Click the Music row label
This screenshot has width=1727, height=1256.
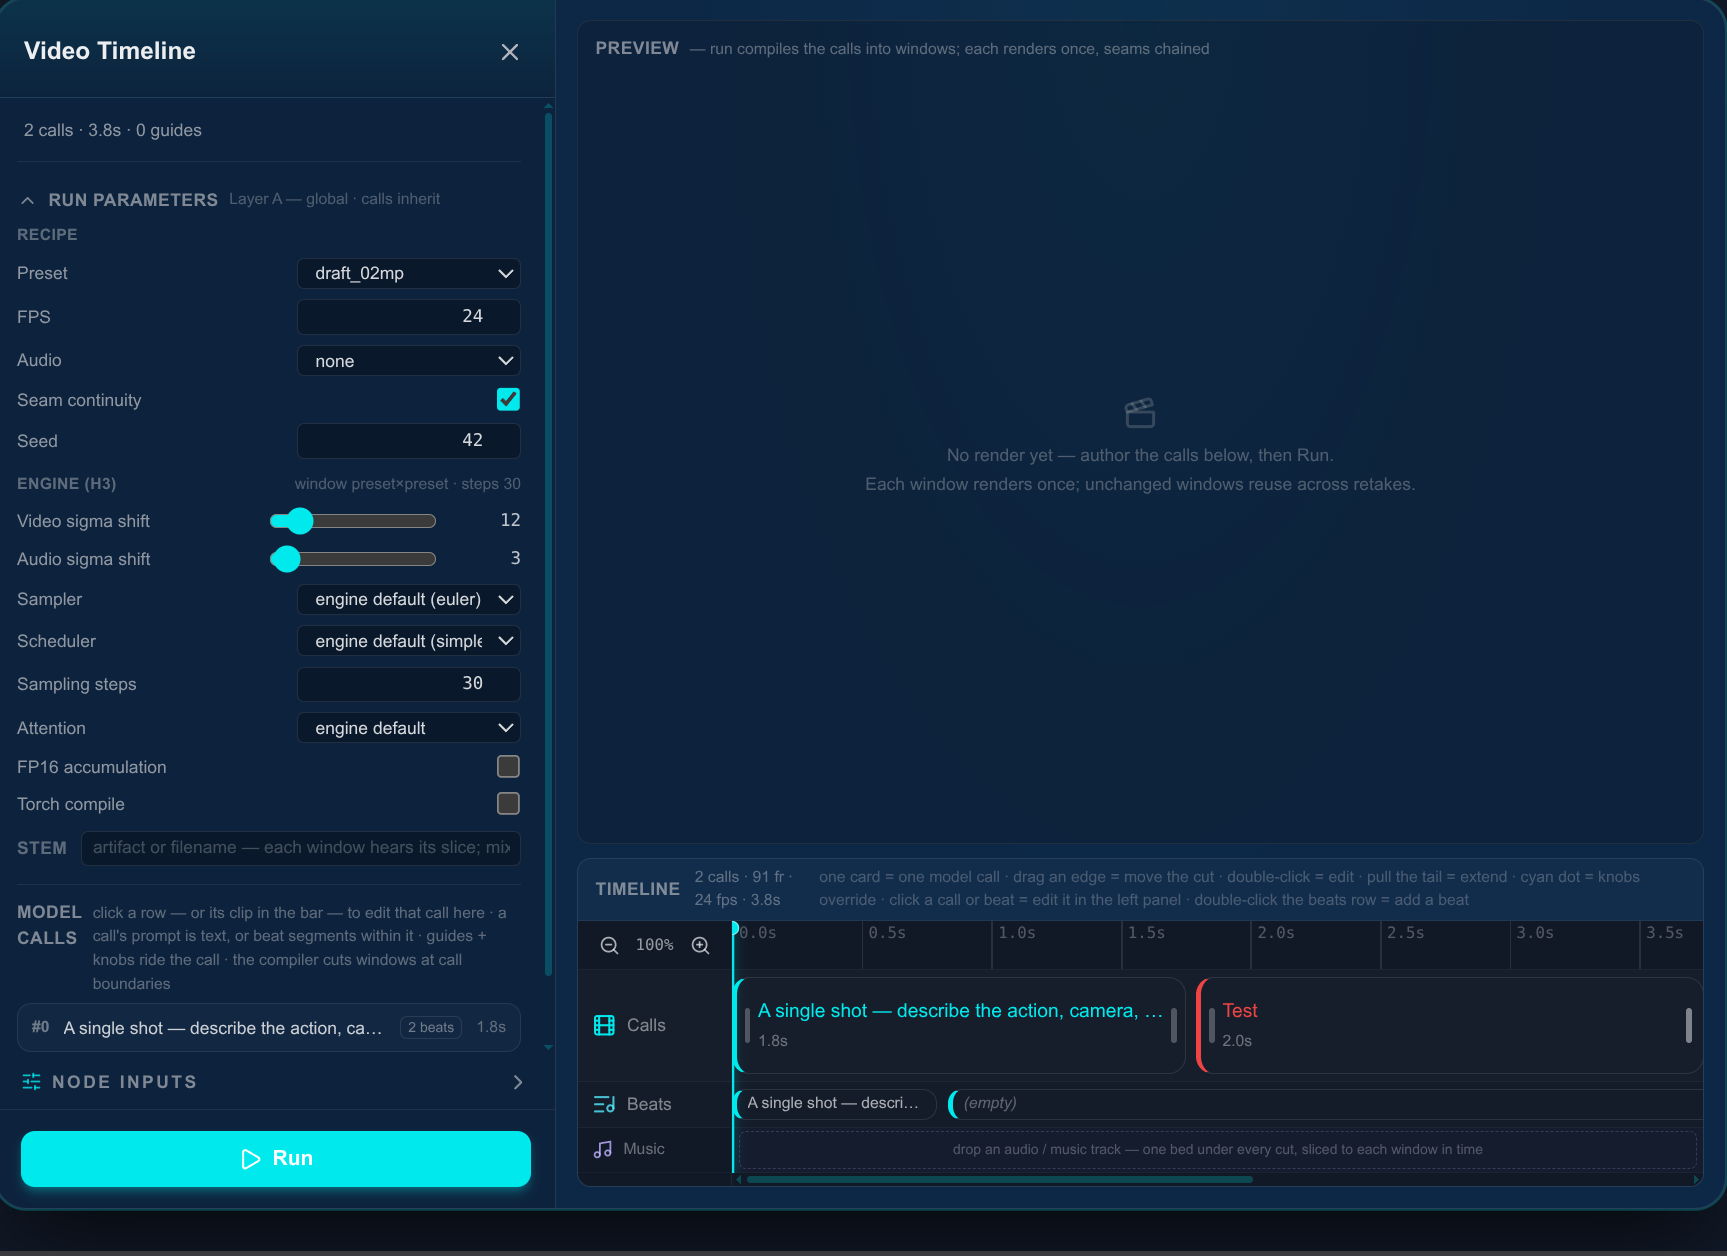coord(644,1149)
